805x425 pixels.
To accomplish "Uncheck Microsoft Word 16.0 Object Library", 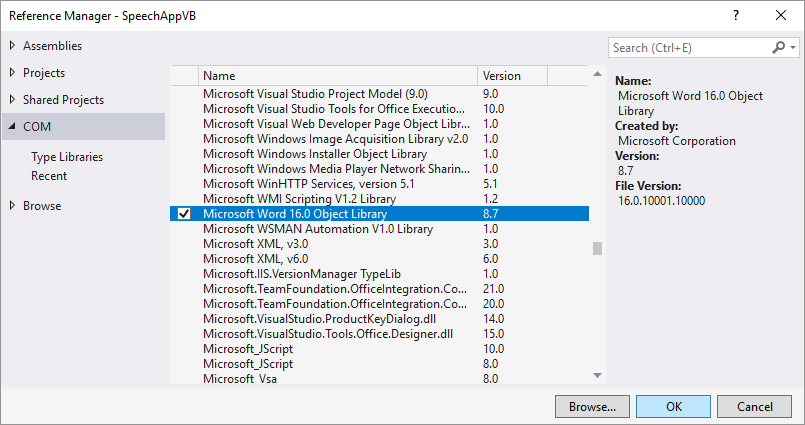I will [x=184, y=214].
